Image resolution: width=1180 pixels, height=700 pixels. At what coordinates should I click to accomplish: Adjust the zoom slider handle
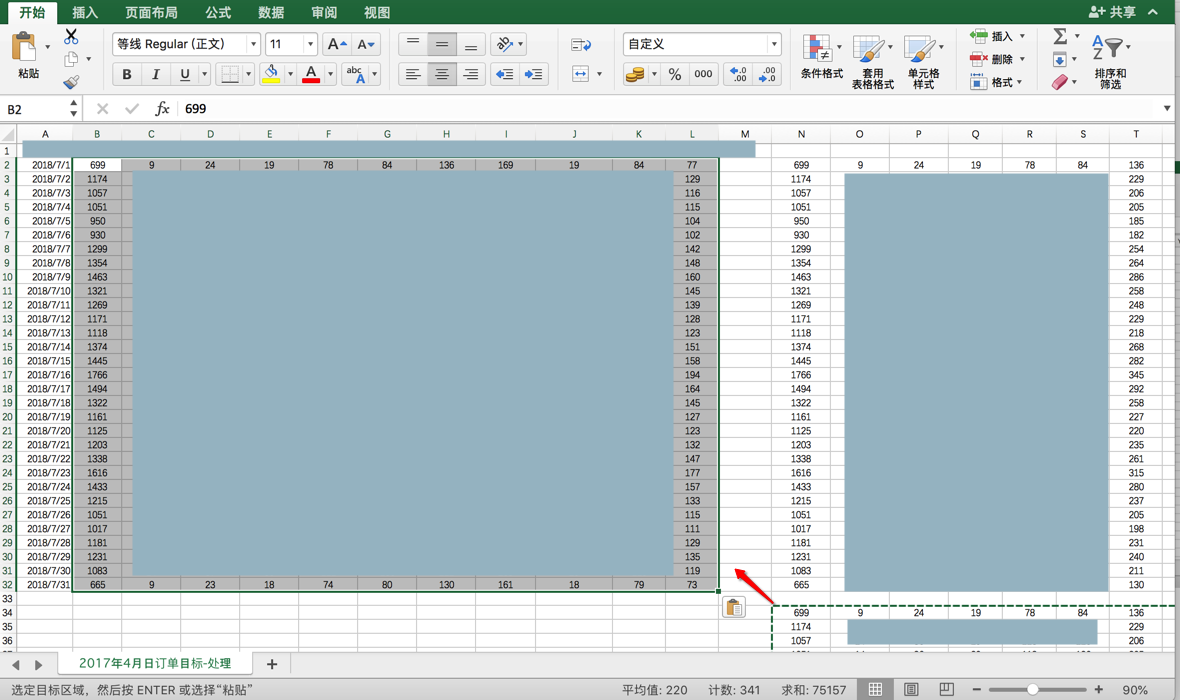click(1032, 689)
